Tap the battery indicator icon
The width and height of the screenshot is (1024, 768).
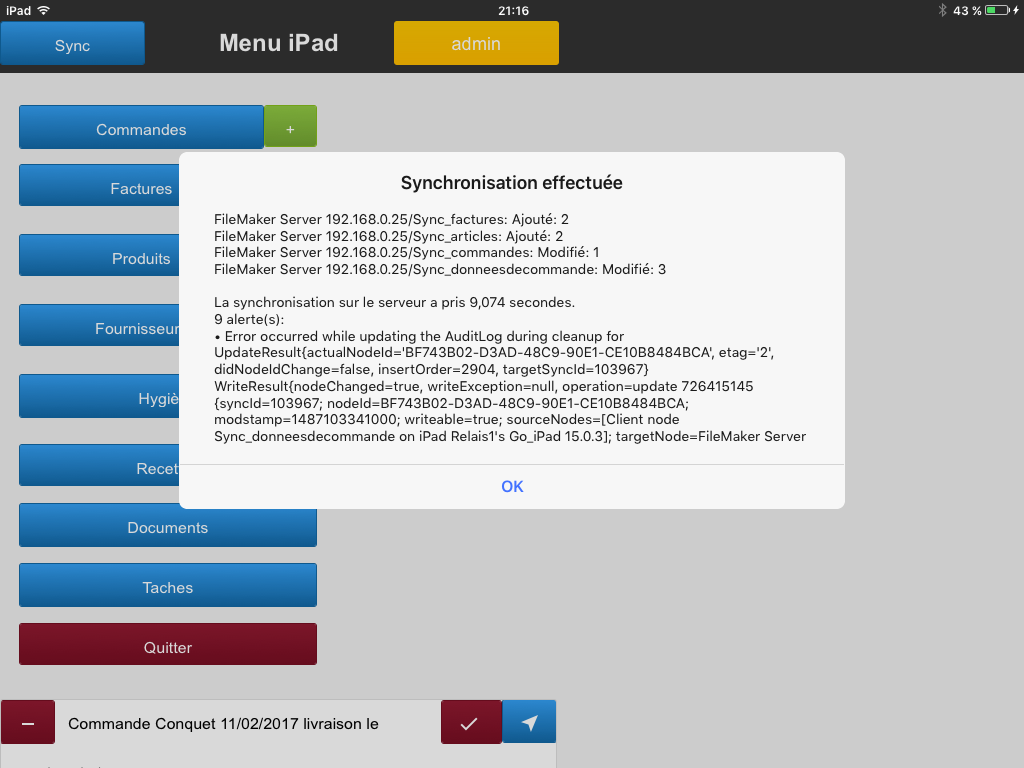997,10
